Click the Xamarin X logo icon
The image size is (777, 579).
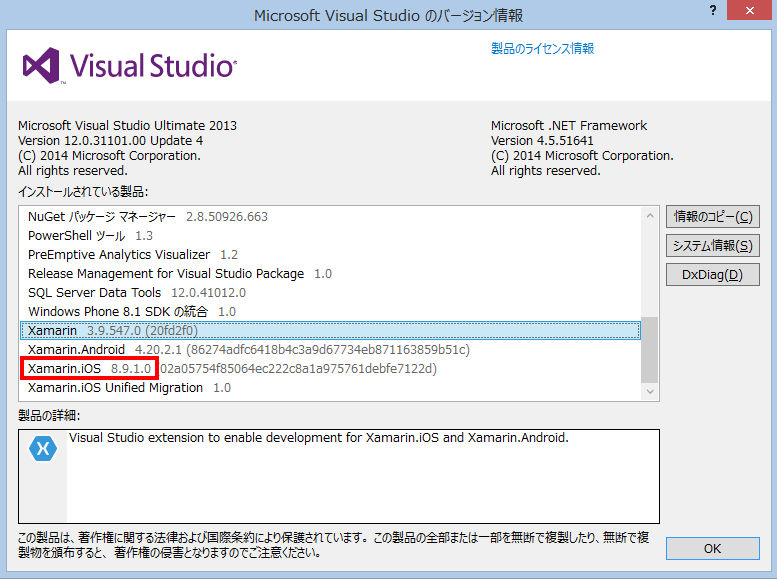coord(43,449)
